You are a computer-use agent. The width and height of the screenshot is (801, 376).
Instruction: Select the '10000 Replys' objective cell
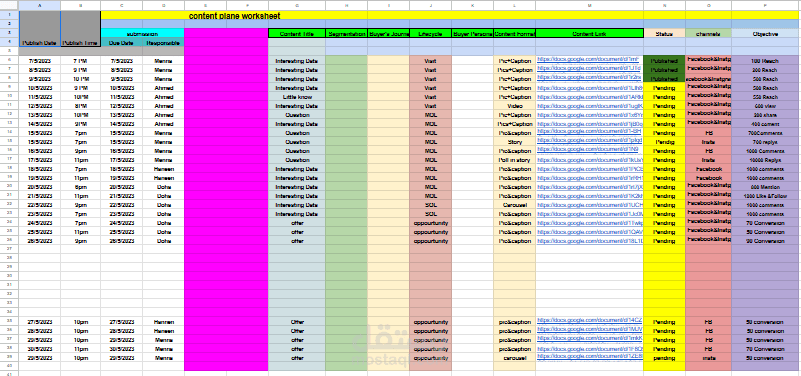pyautogui.click(x=766, y=160)
